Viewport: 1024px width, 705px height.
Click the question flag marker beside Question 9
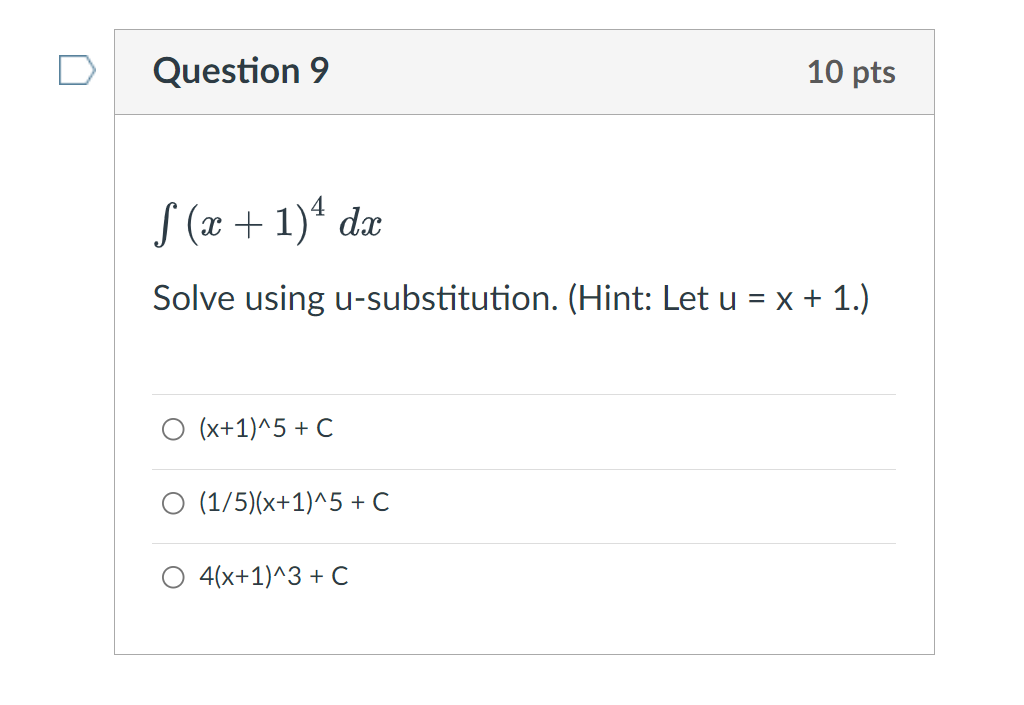tap(78, 69)
